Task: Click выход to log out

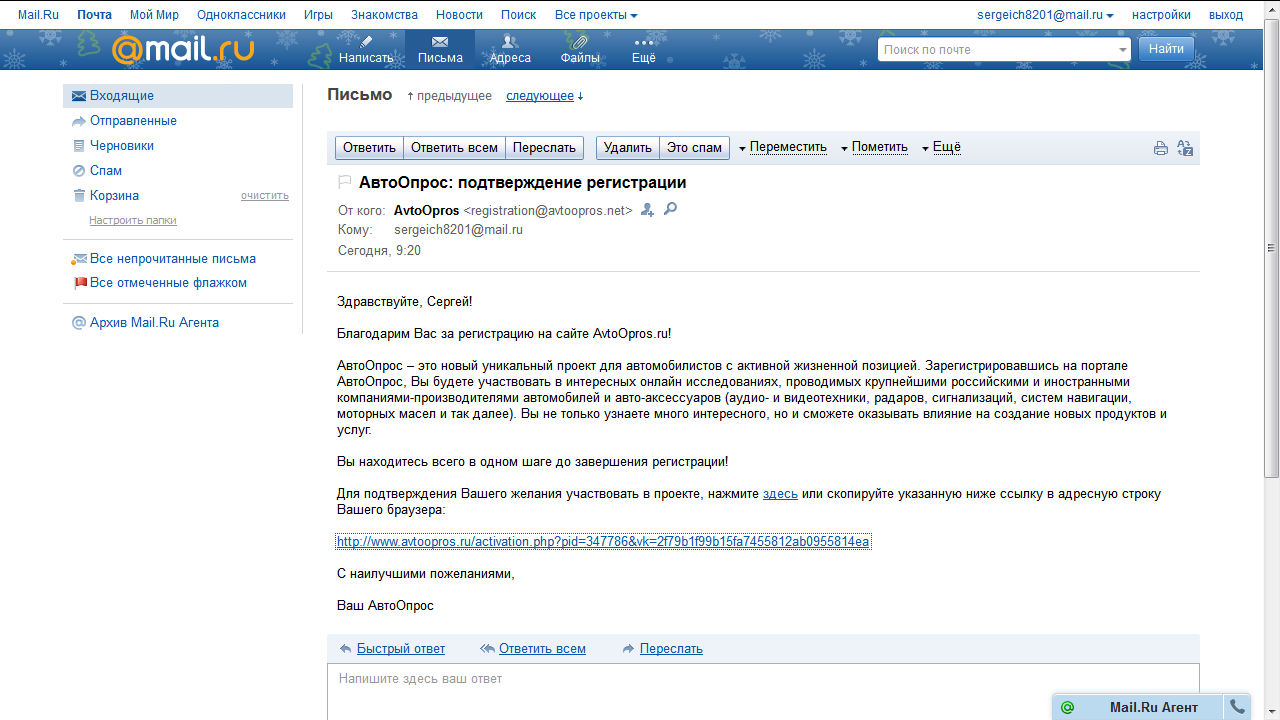Action: pos(1226,15)
